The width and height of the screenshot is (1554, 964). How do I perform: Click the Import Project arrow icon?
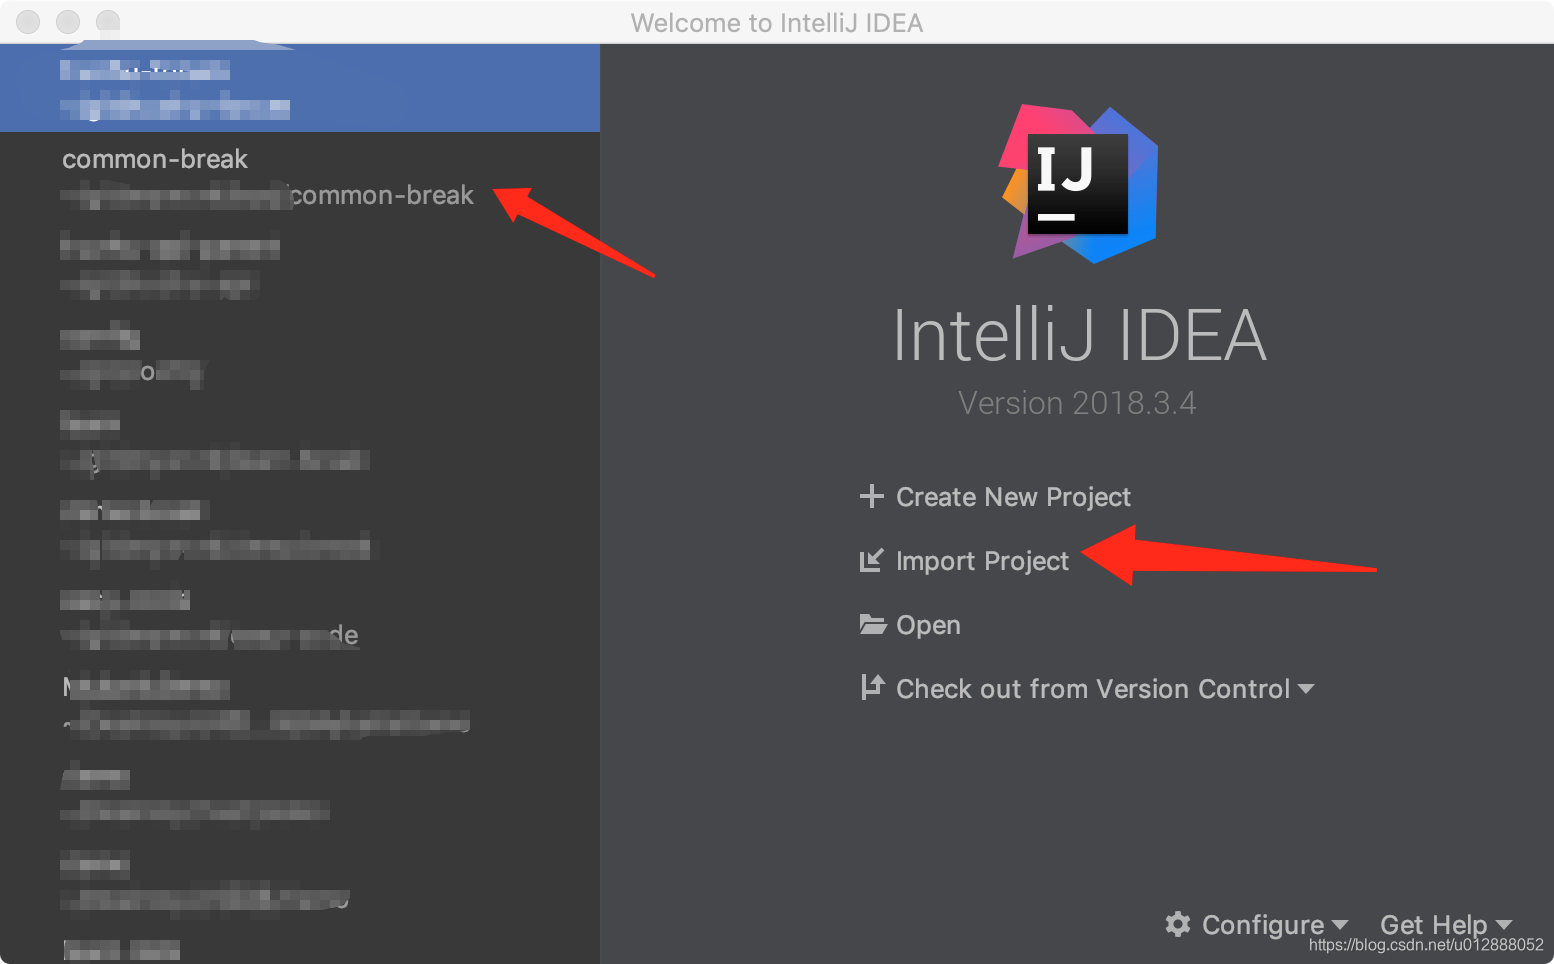[x=871, y=560]
